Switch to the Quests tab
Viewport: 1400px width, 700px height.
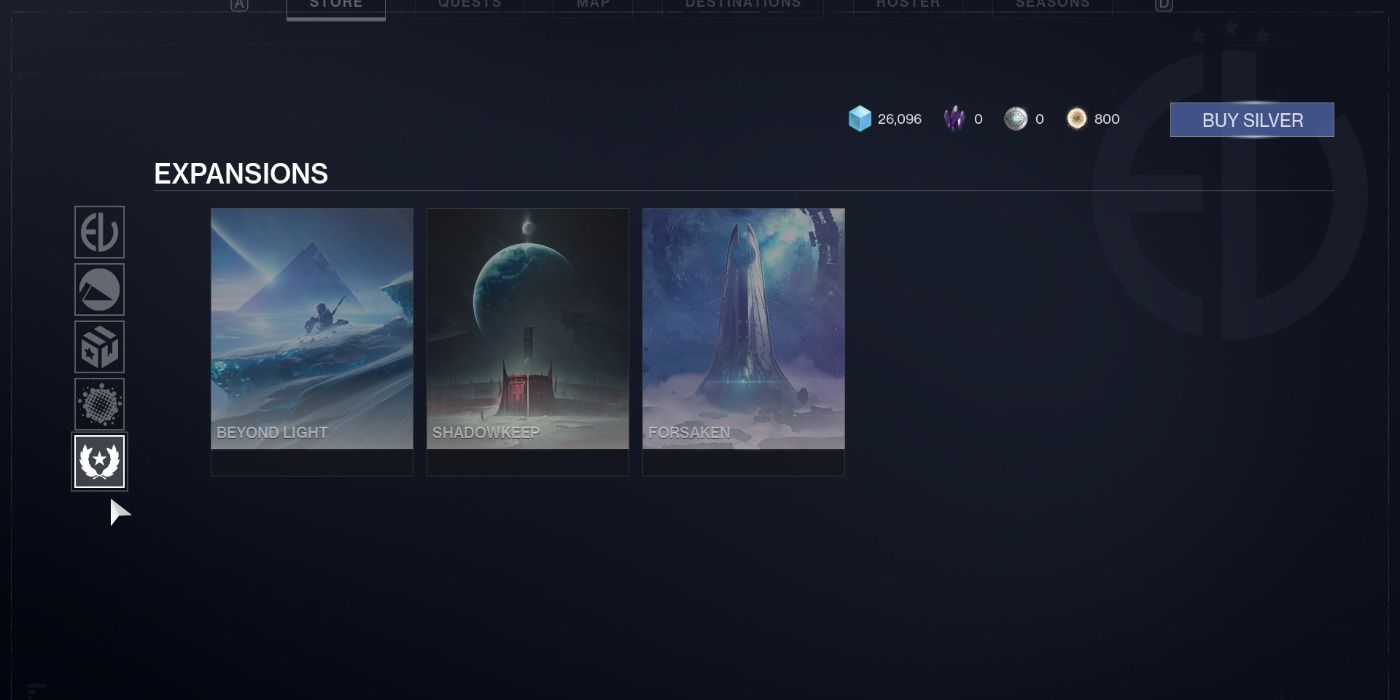(470, 5)
